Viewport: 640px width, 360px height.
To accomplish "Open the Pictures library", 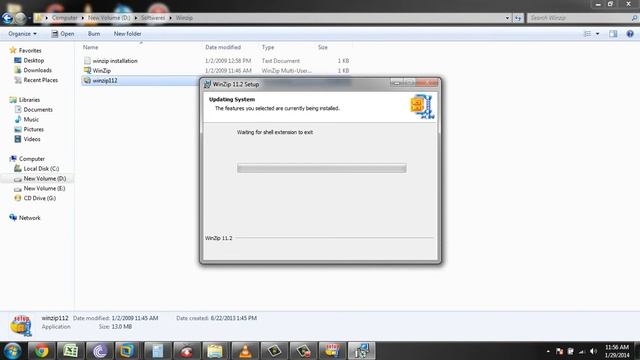I will [33, 129].
